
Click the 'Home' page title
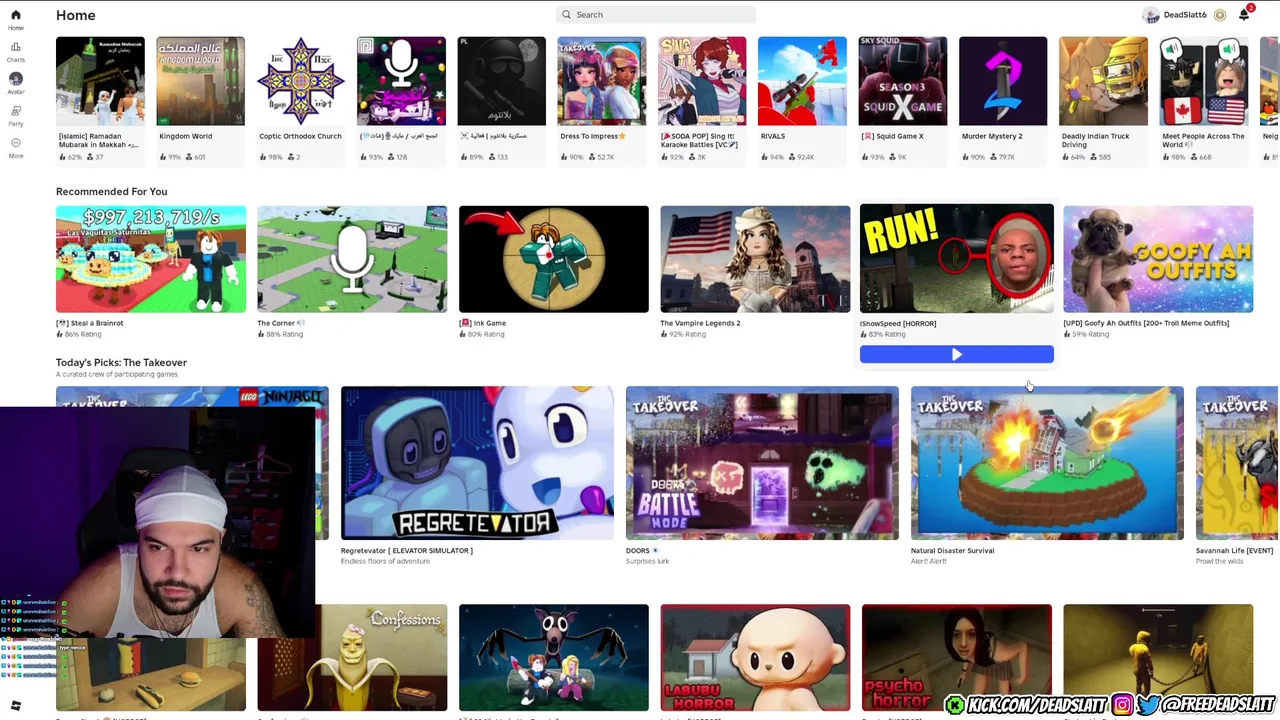click(76, 15)
